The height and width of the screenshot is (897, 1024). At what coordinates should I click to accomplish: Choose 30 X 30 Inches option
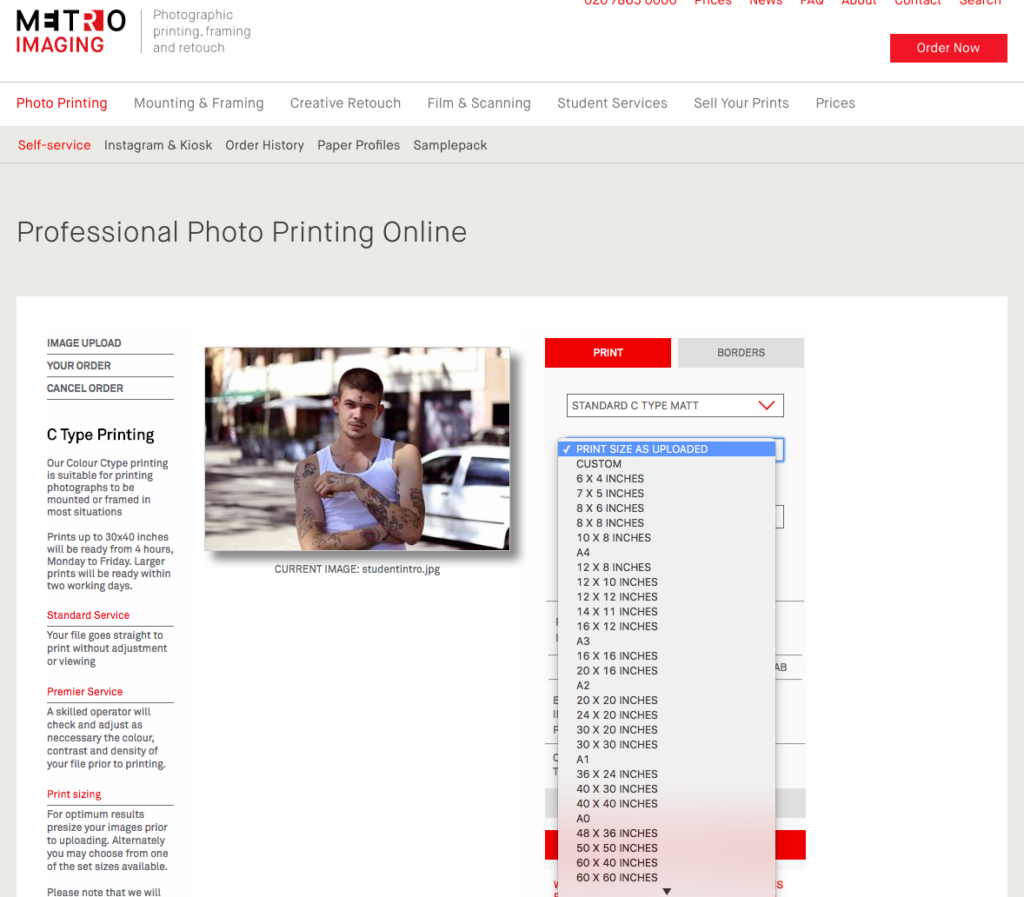616,745
